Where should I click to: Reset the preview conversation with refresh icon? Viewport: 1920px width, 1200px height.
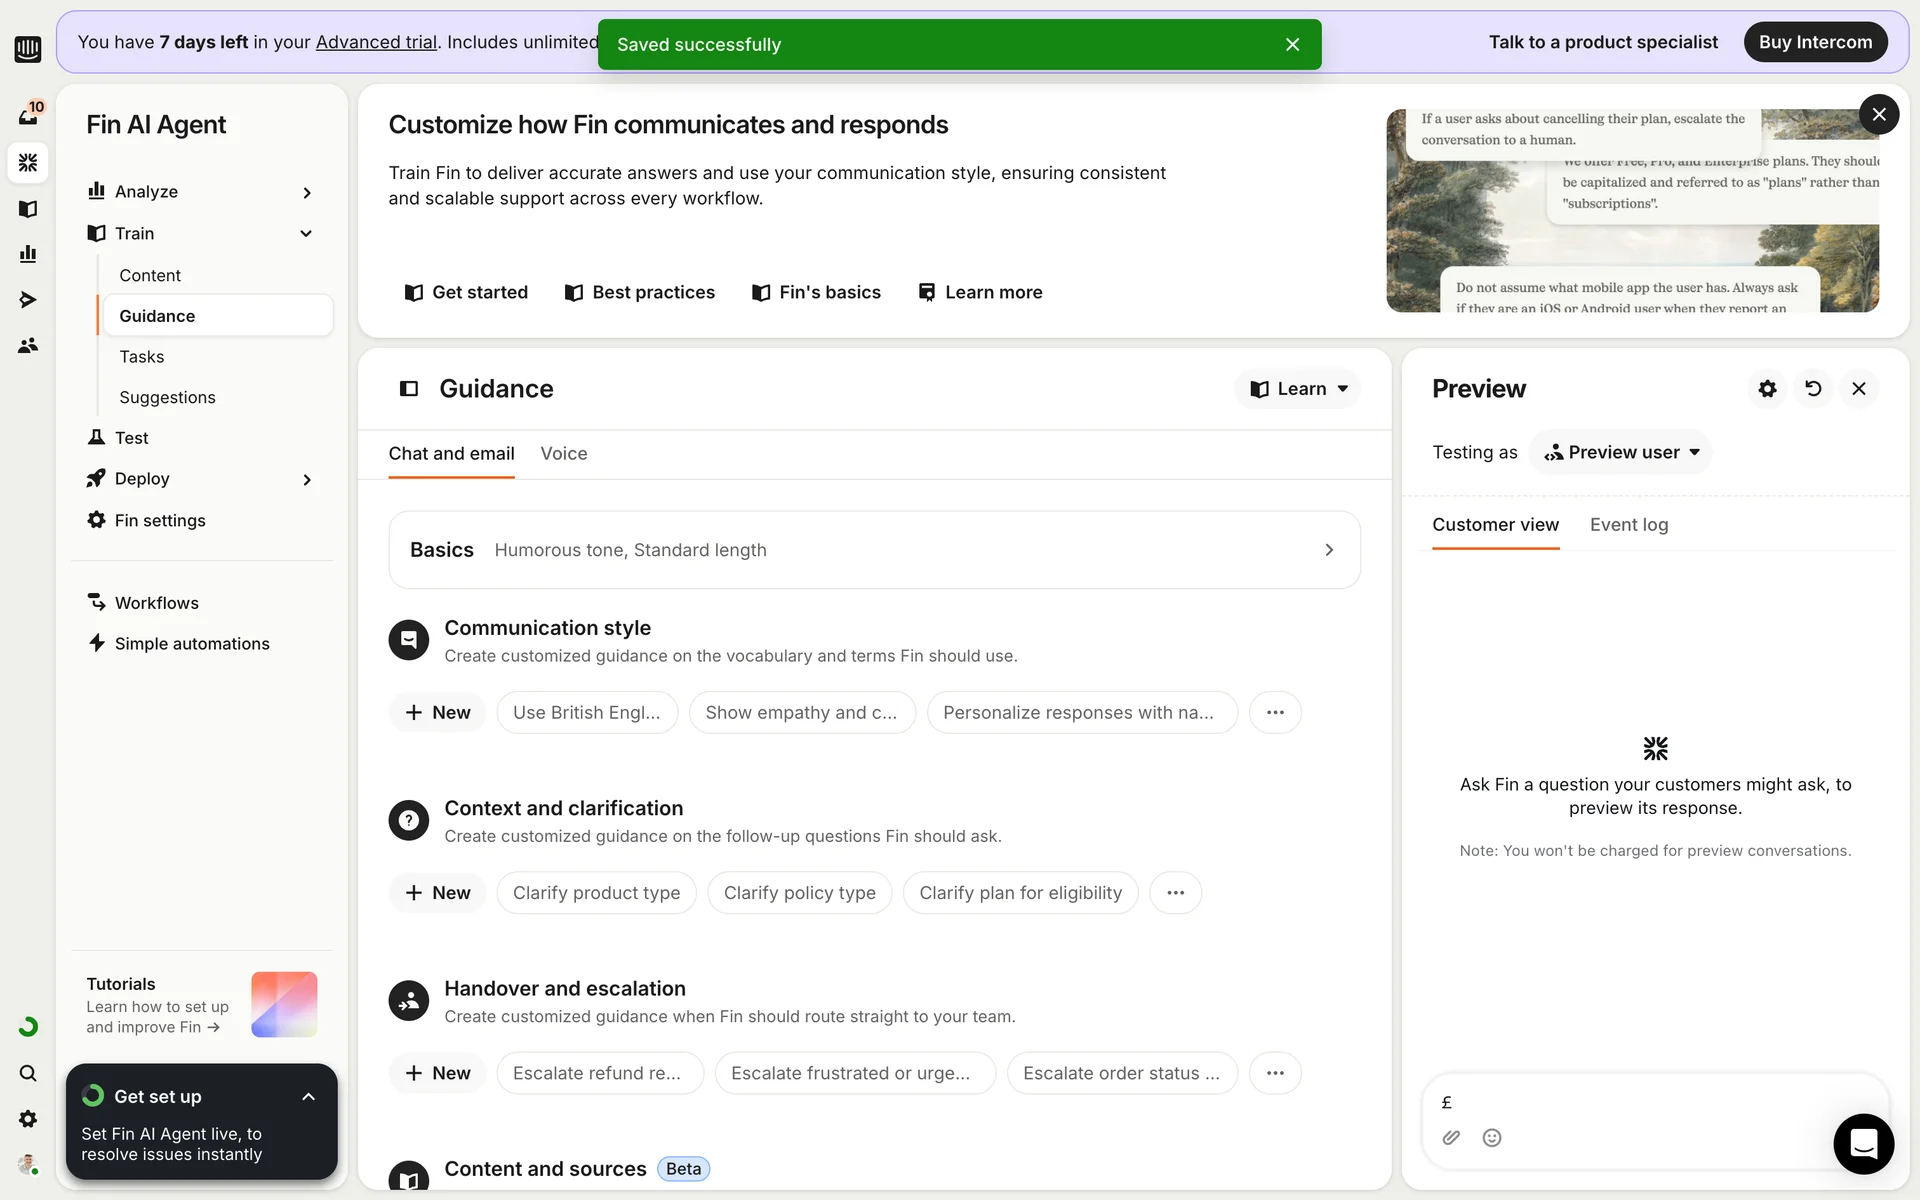pos(1813,389)
